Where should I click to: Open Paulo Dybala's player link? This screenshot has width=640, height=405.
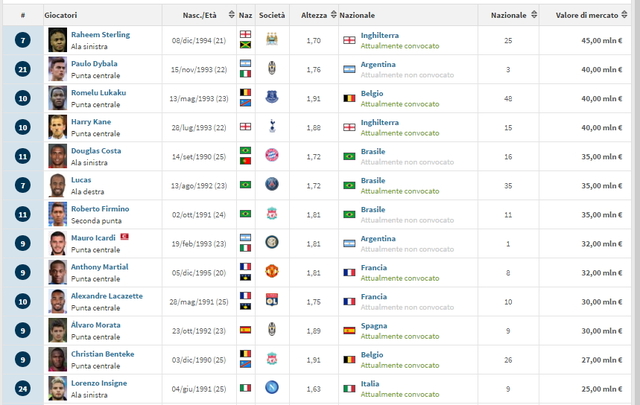[x=94, y=64]
